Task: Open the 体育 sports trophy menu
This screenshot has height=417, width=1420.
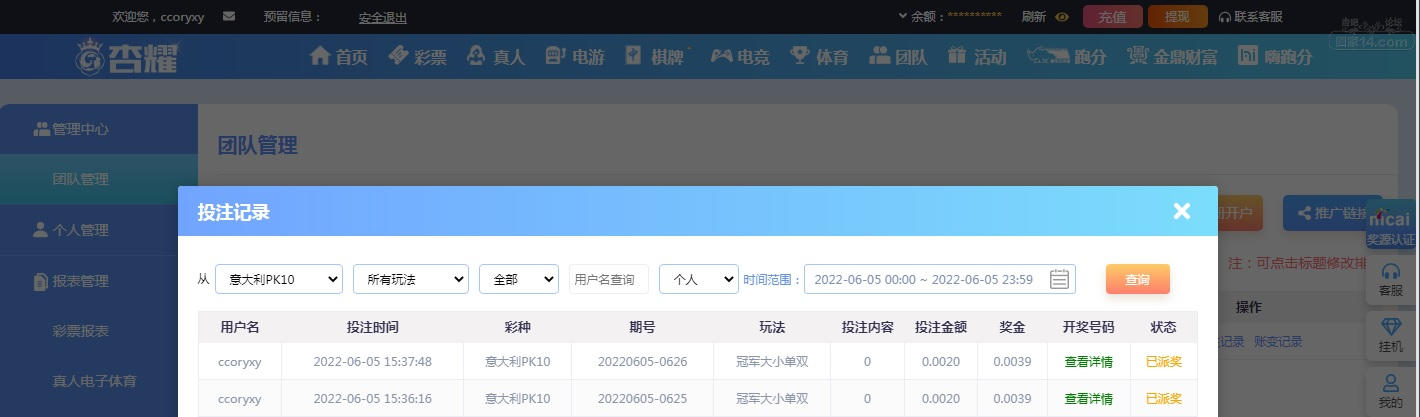Action: click(x=819, y=57)
